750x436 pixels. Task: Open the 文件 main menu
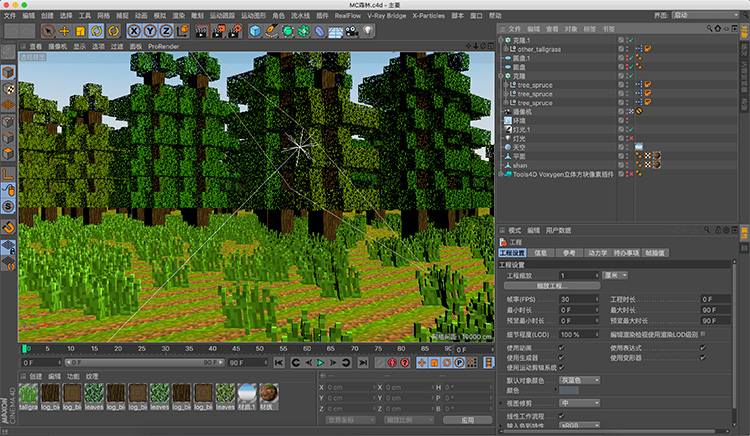(10, 15)
